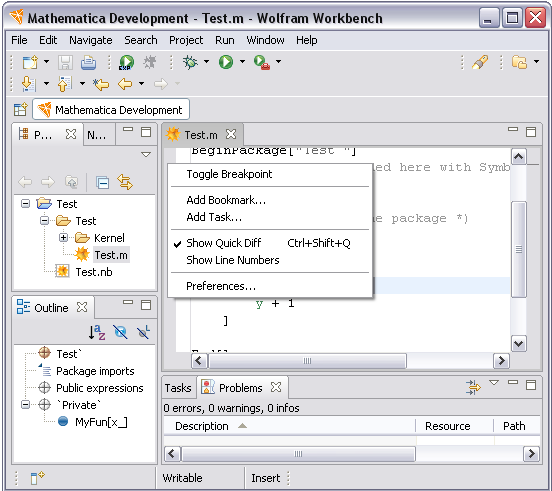Close the Problems tab
552x491 pixels.
276,387
